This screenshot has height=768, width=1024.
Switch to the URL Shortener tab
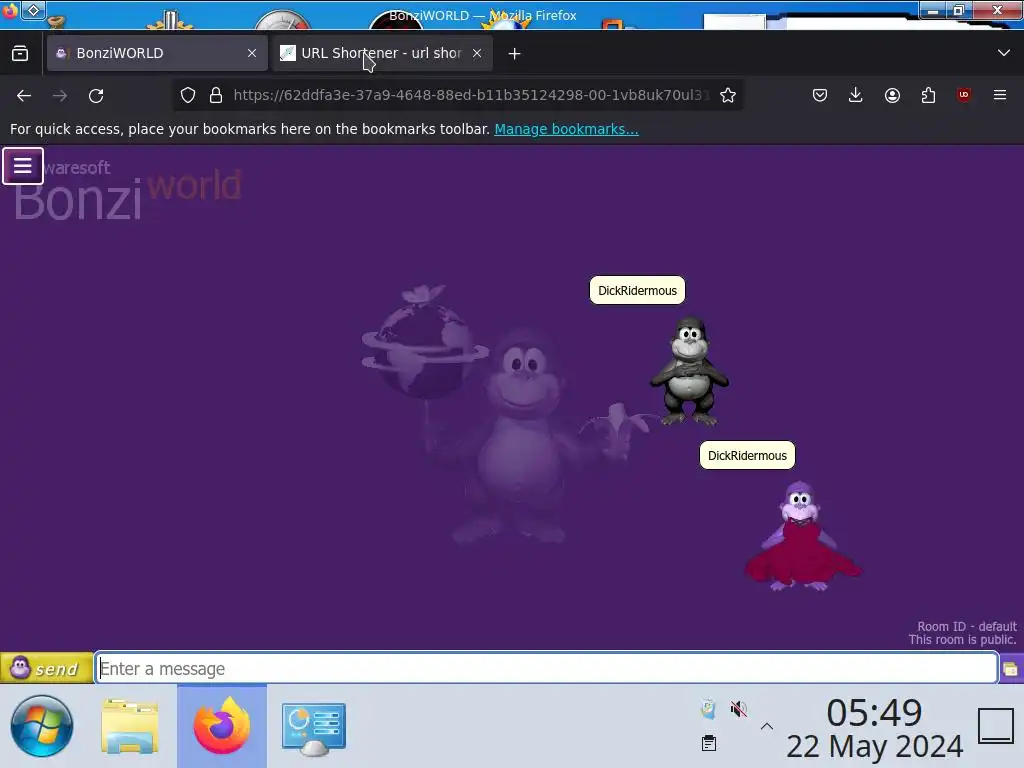[x=382, y=53]
